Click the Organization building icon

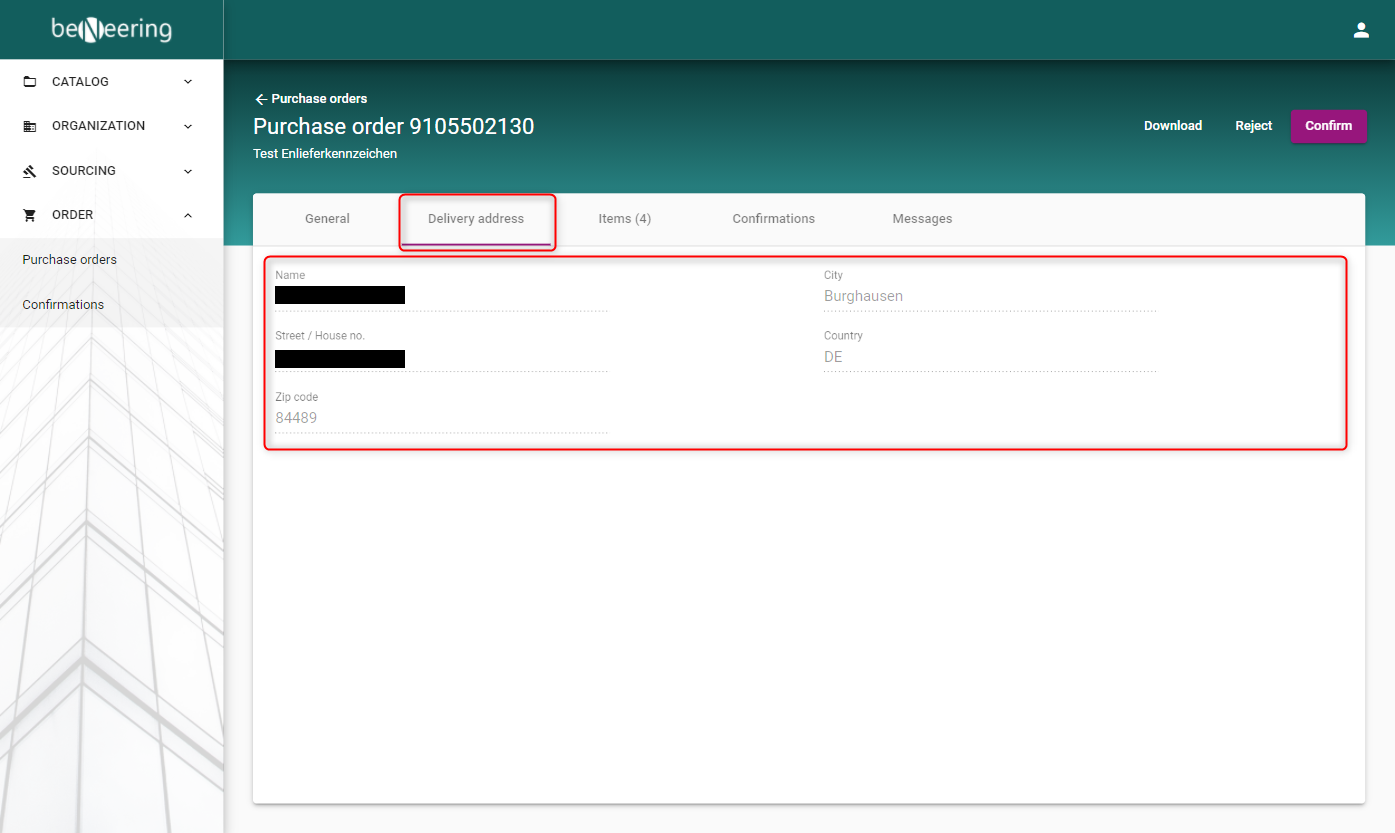point(30,126)
